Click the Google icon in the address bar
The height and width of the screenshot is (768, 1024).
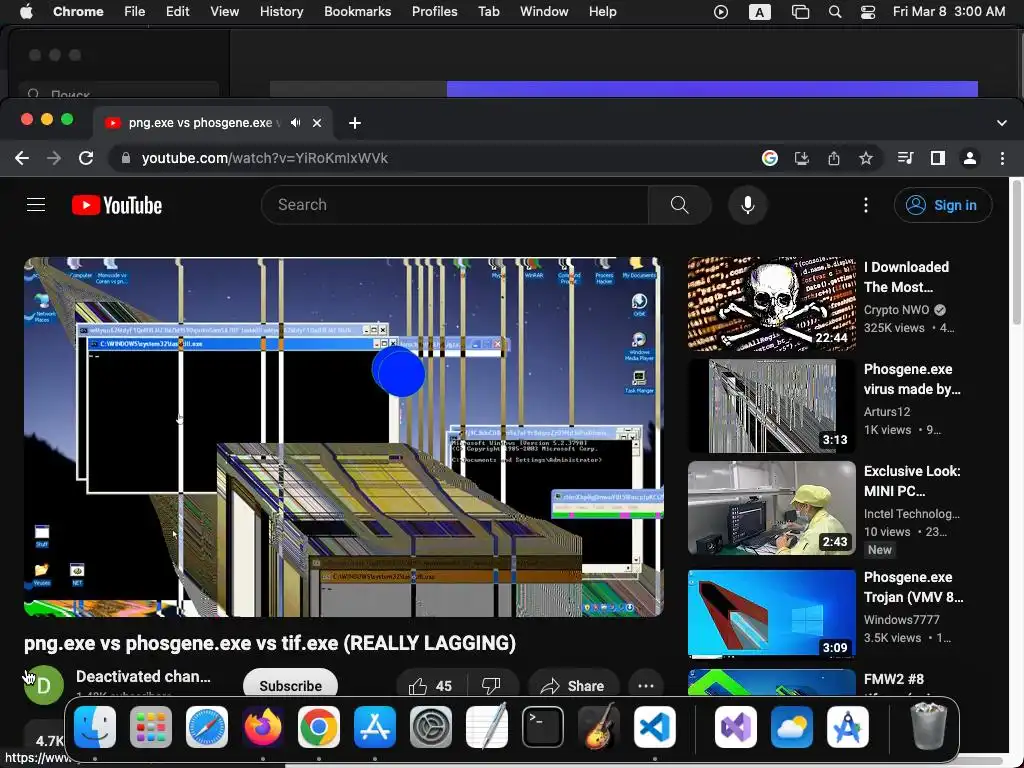coord(770,158)
